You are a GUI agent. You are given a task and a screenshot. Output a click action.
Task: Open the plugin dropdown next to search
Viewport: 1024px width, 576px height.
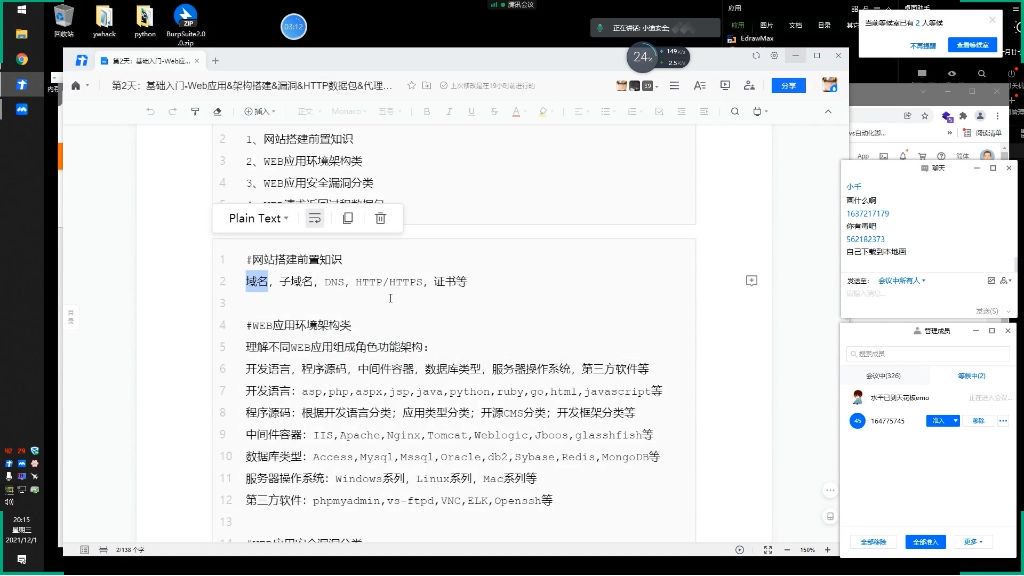tap(760, 112)
